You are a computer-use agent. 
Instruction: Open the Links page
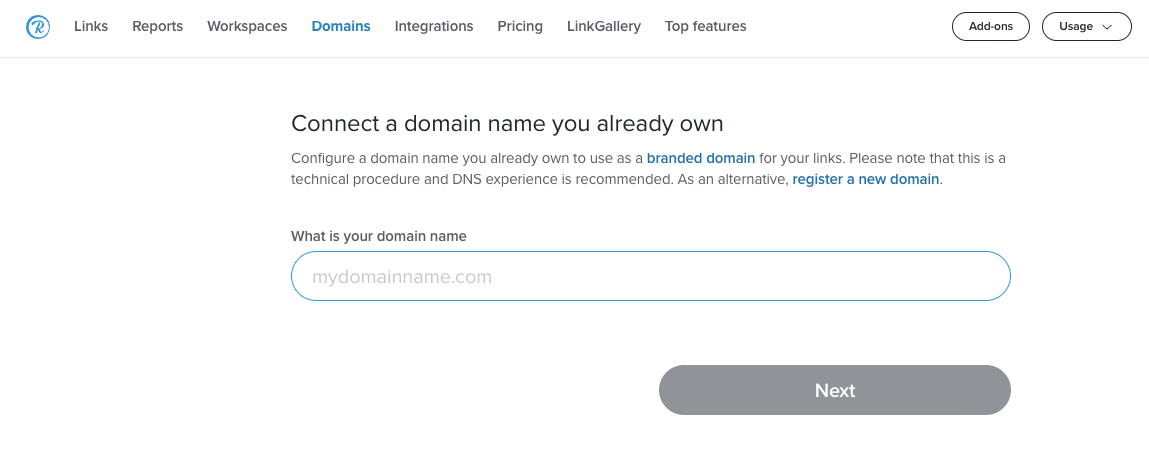pyautogui.click(x=91, y=26)
